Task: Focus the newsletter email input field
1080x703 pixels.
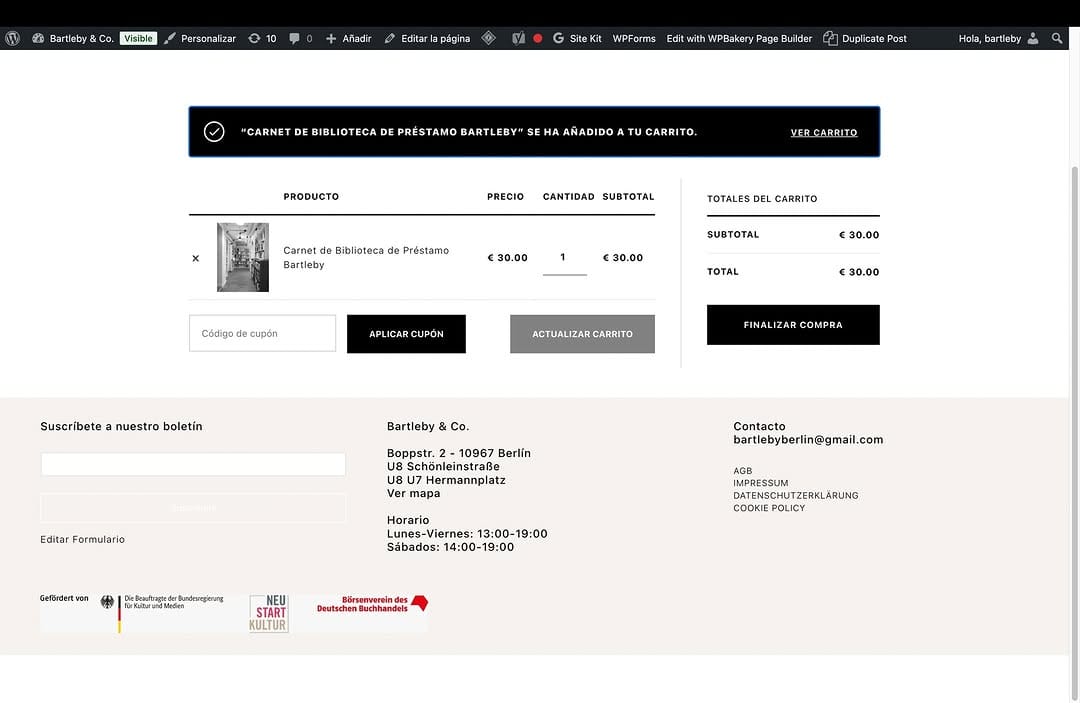Action: pyautogui.click(x=193, y=464)
